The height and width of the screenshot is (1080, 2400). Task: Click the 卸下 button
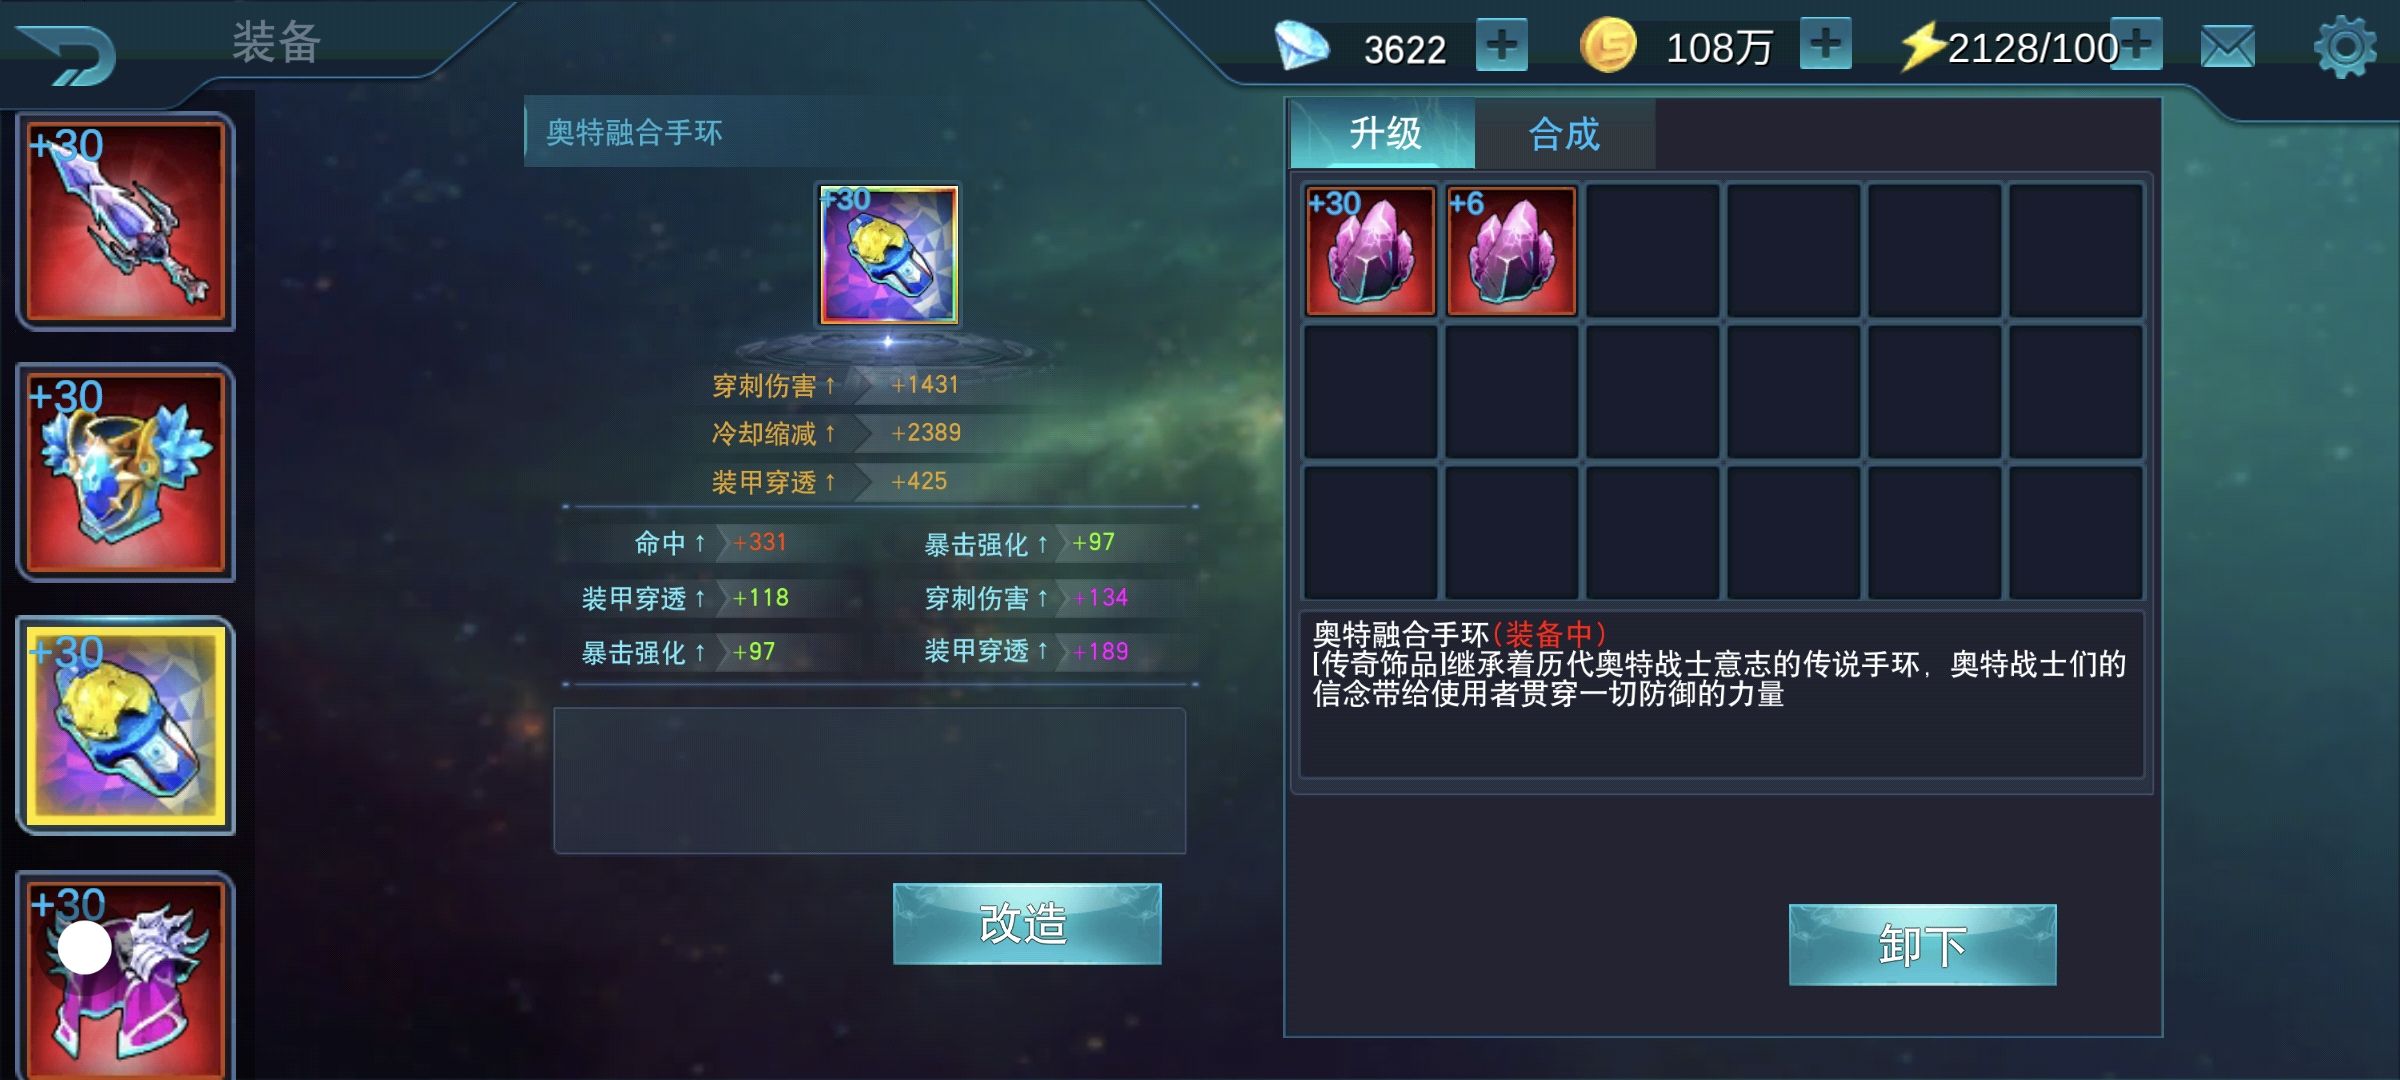click(x=1922, y=945)
